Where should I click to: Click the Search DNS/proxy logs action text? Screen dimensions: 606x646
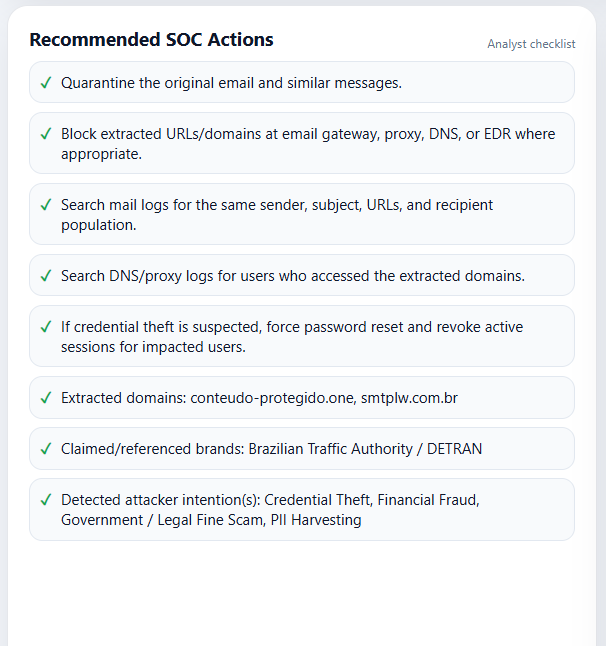click(293, 276)
